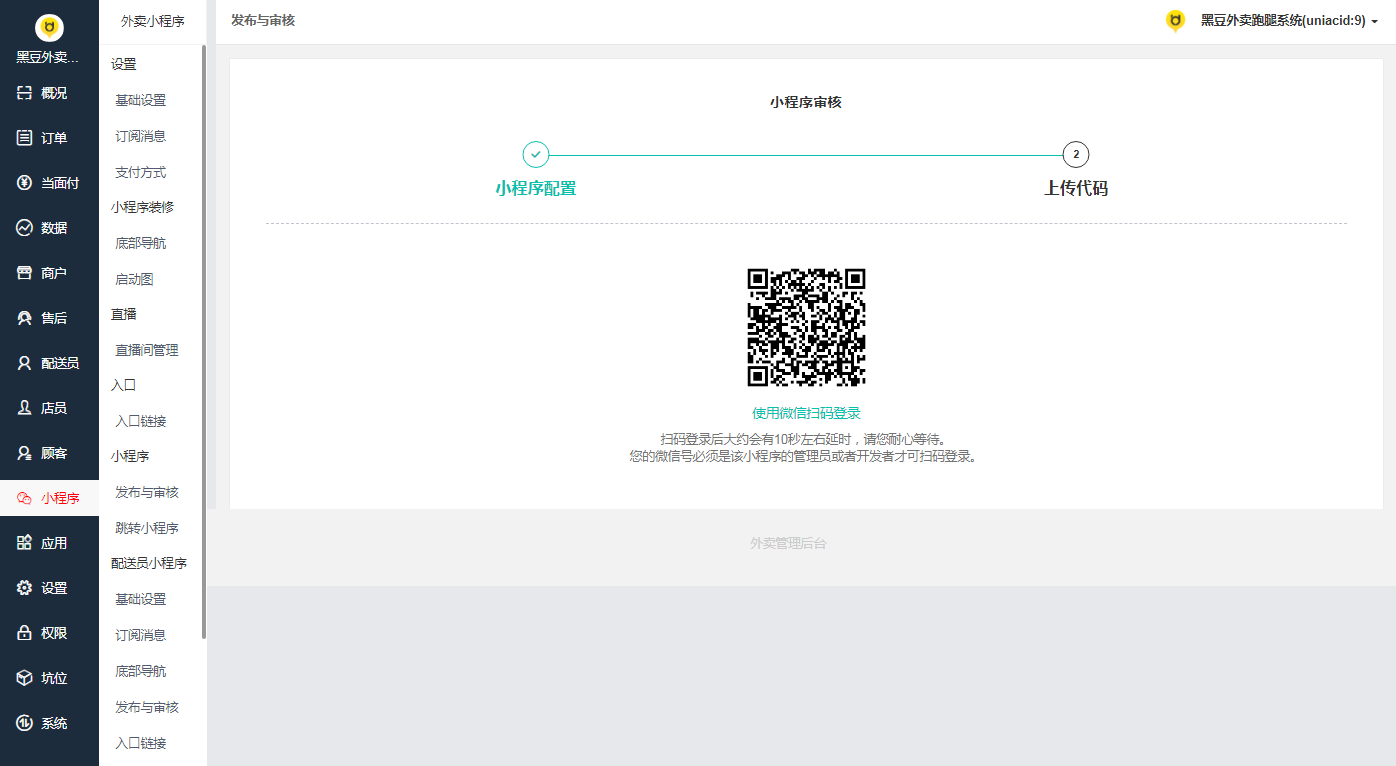Select the 当面付 yen icon
1396x766 pixels.
coord(25,183)
